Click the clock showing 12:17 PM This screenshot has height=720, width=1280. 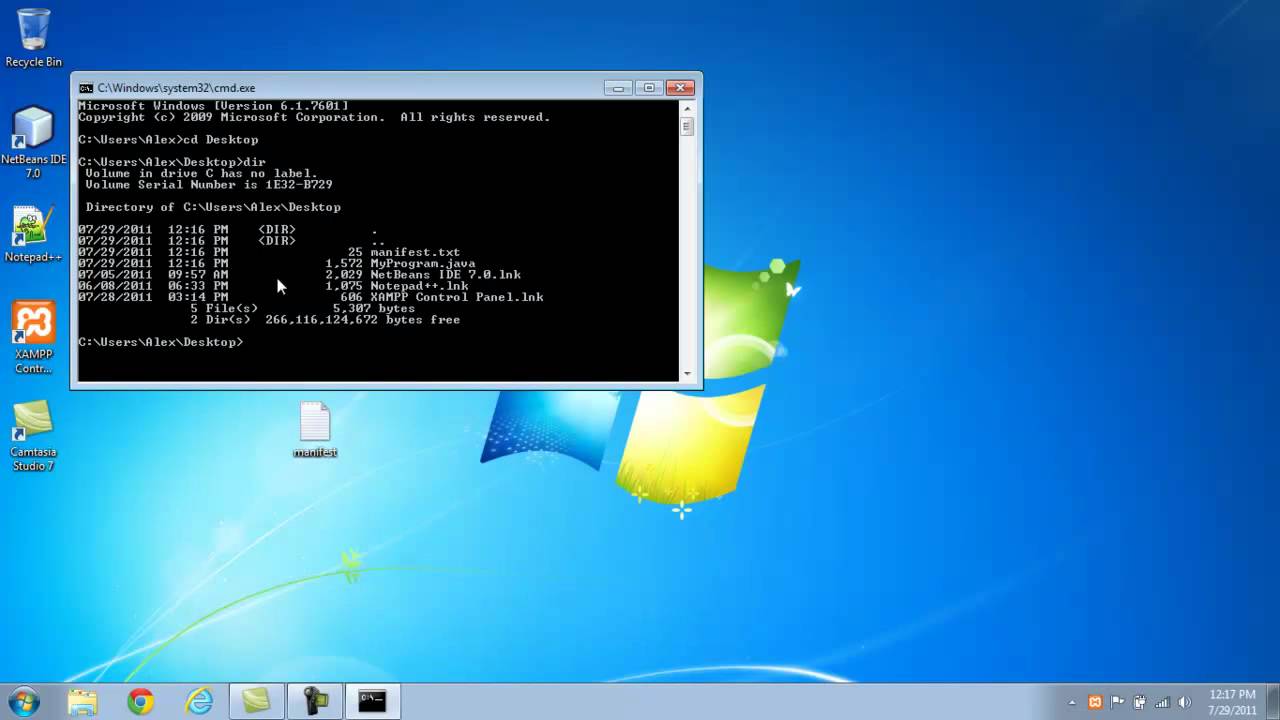click(x=1232, y=702)
